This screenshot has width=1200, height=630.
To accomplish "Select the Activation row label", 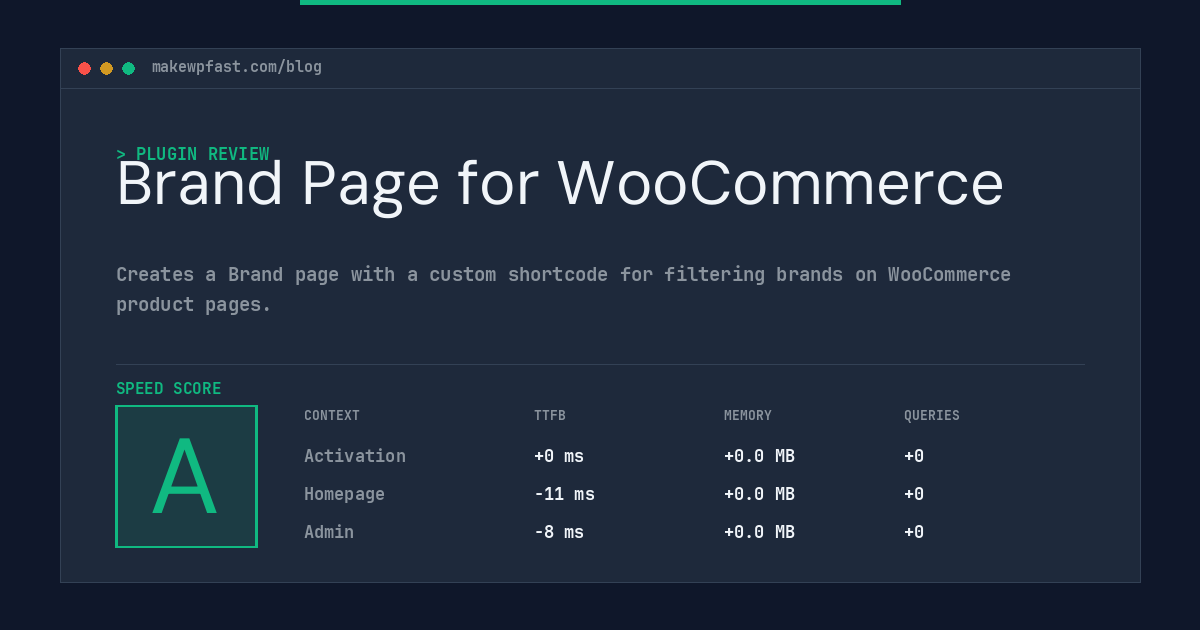I will pyautogui.click(x=355, y=456).
